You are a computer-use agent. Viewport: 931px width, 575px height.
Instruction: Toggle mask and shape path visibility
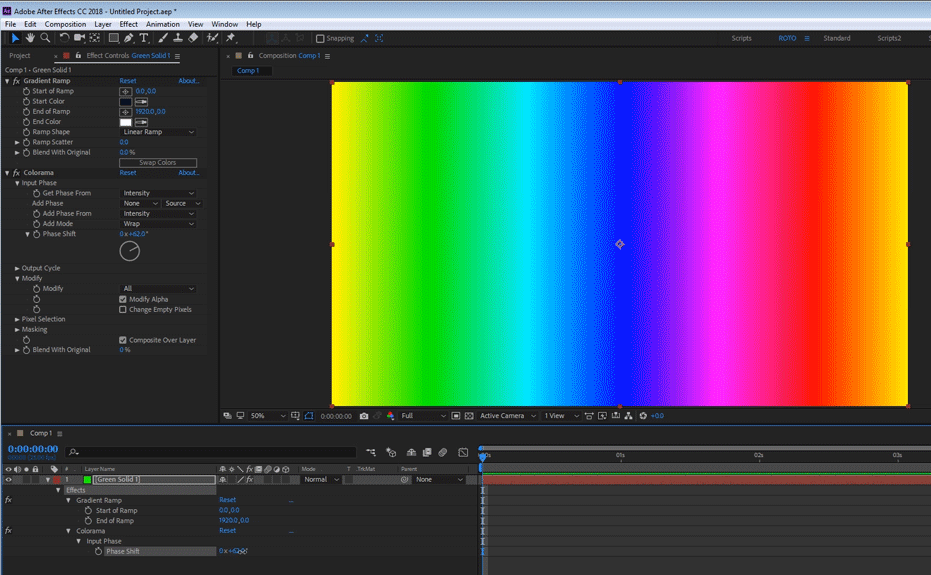(x=309, y=416)
